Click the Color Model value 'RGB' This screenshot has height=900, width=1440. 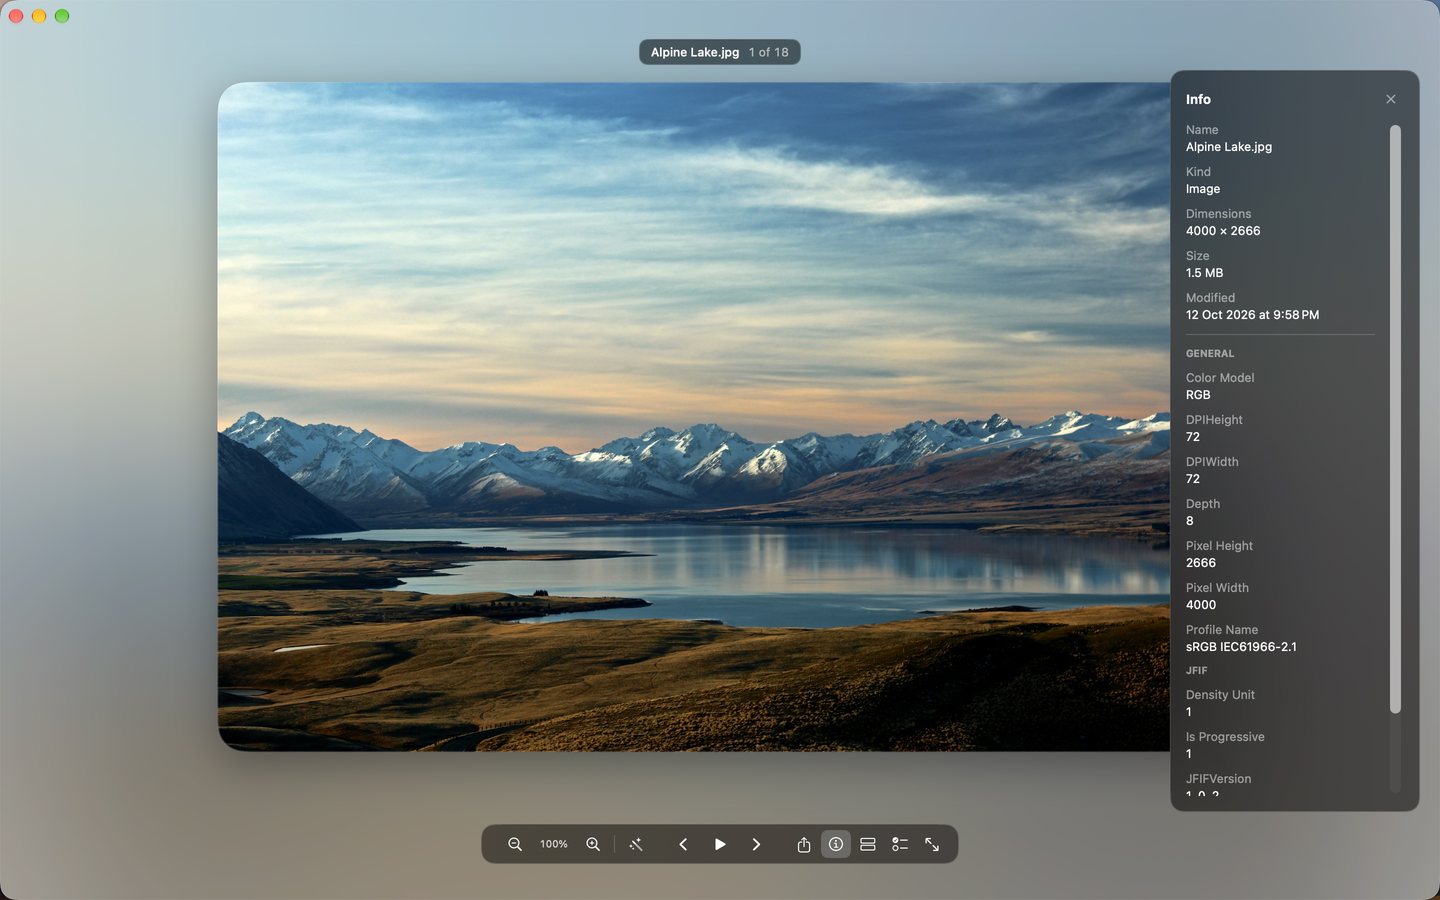(1198, 395)
